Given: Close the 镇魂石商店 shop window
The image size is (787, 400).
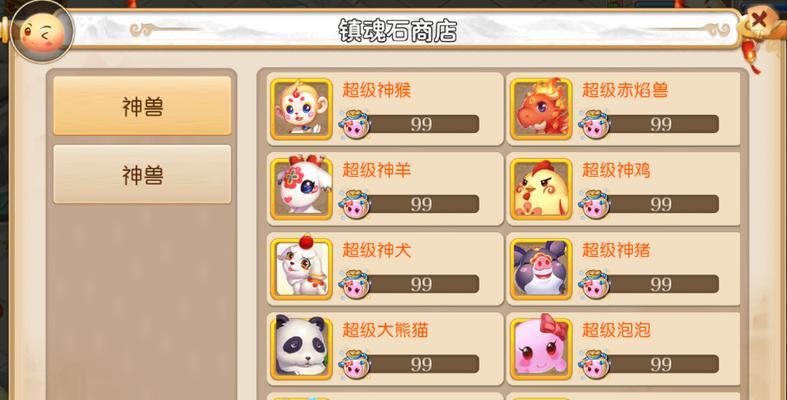Looking at the screenshot, I should [x=759, y=20].
